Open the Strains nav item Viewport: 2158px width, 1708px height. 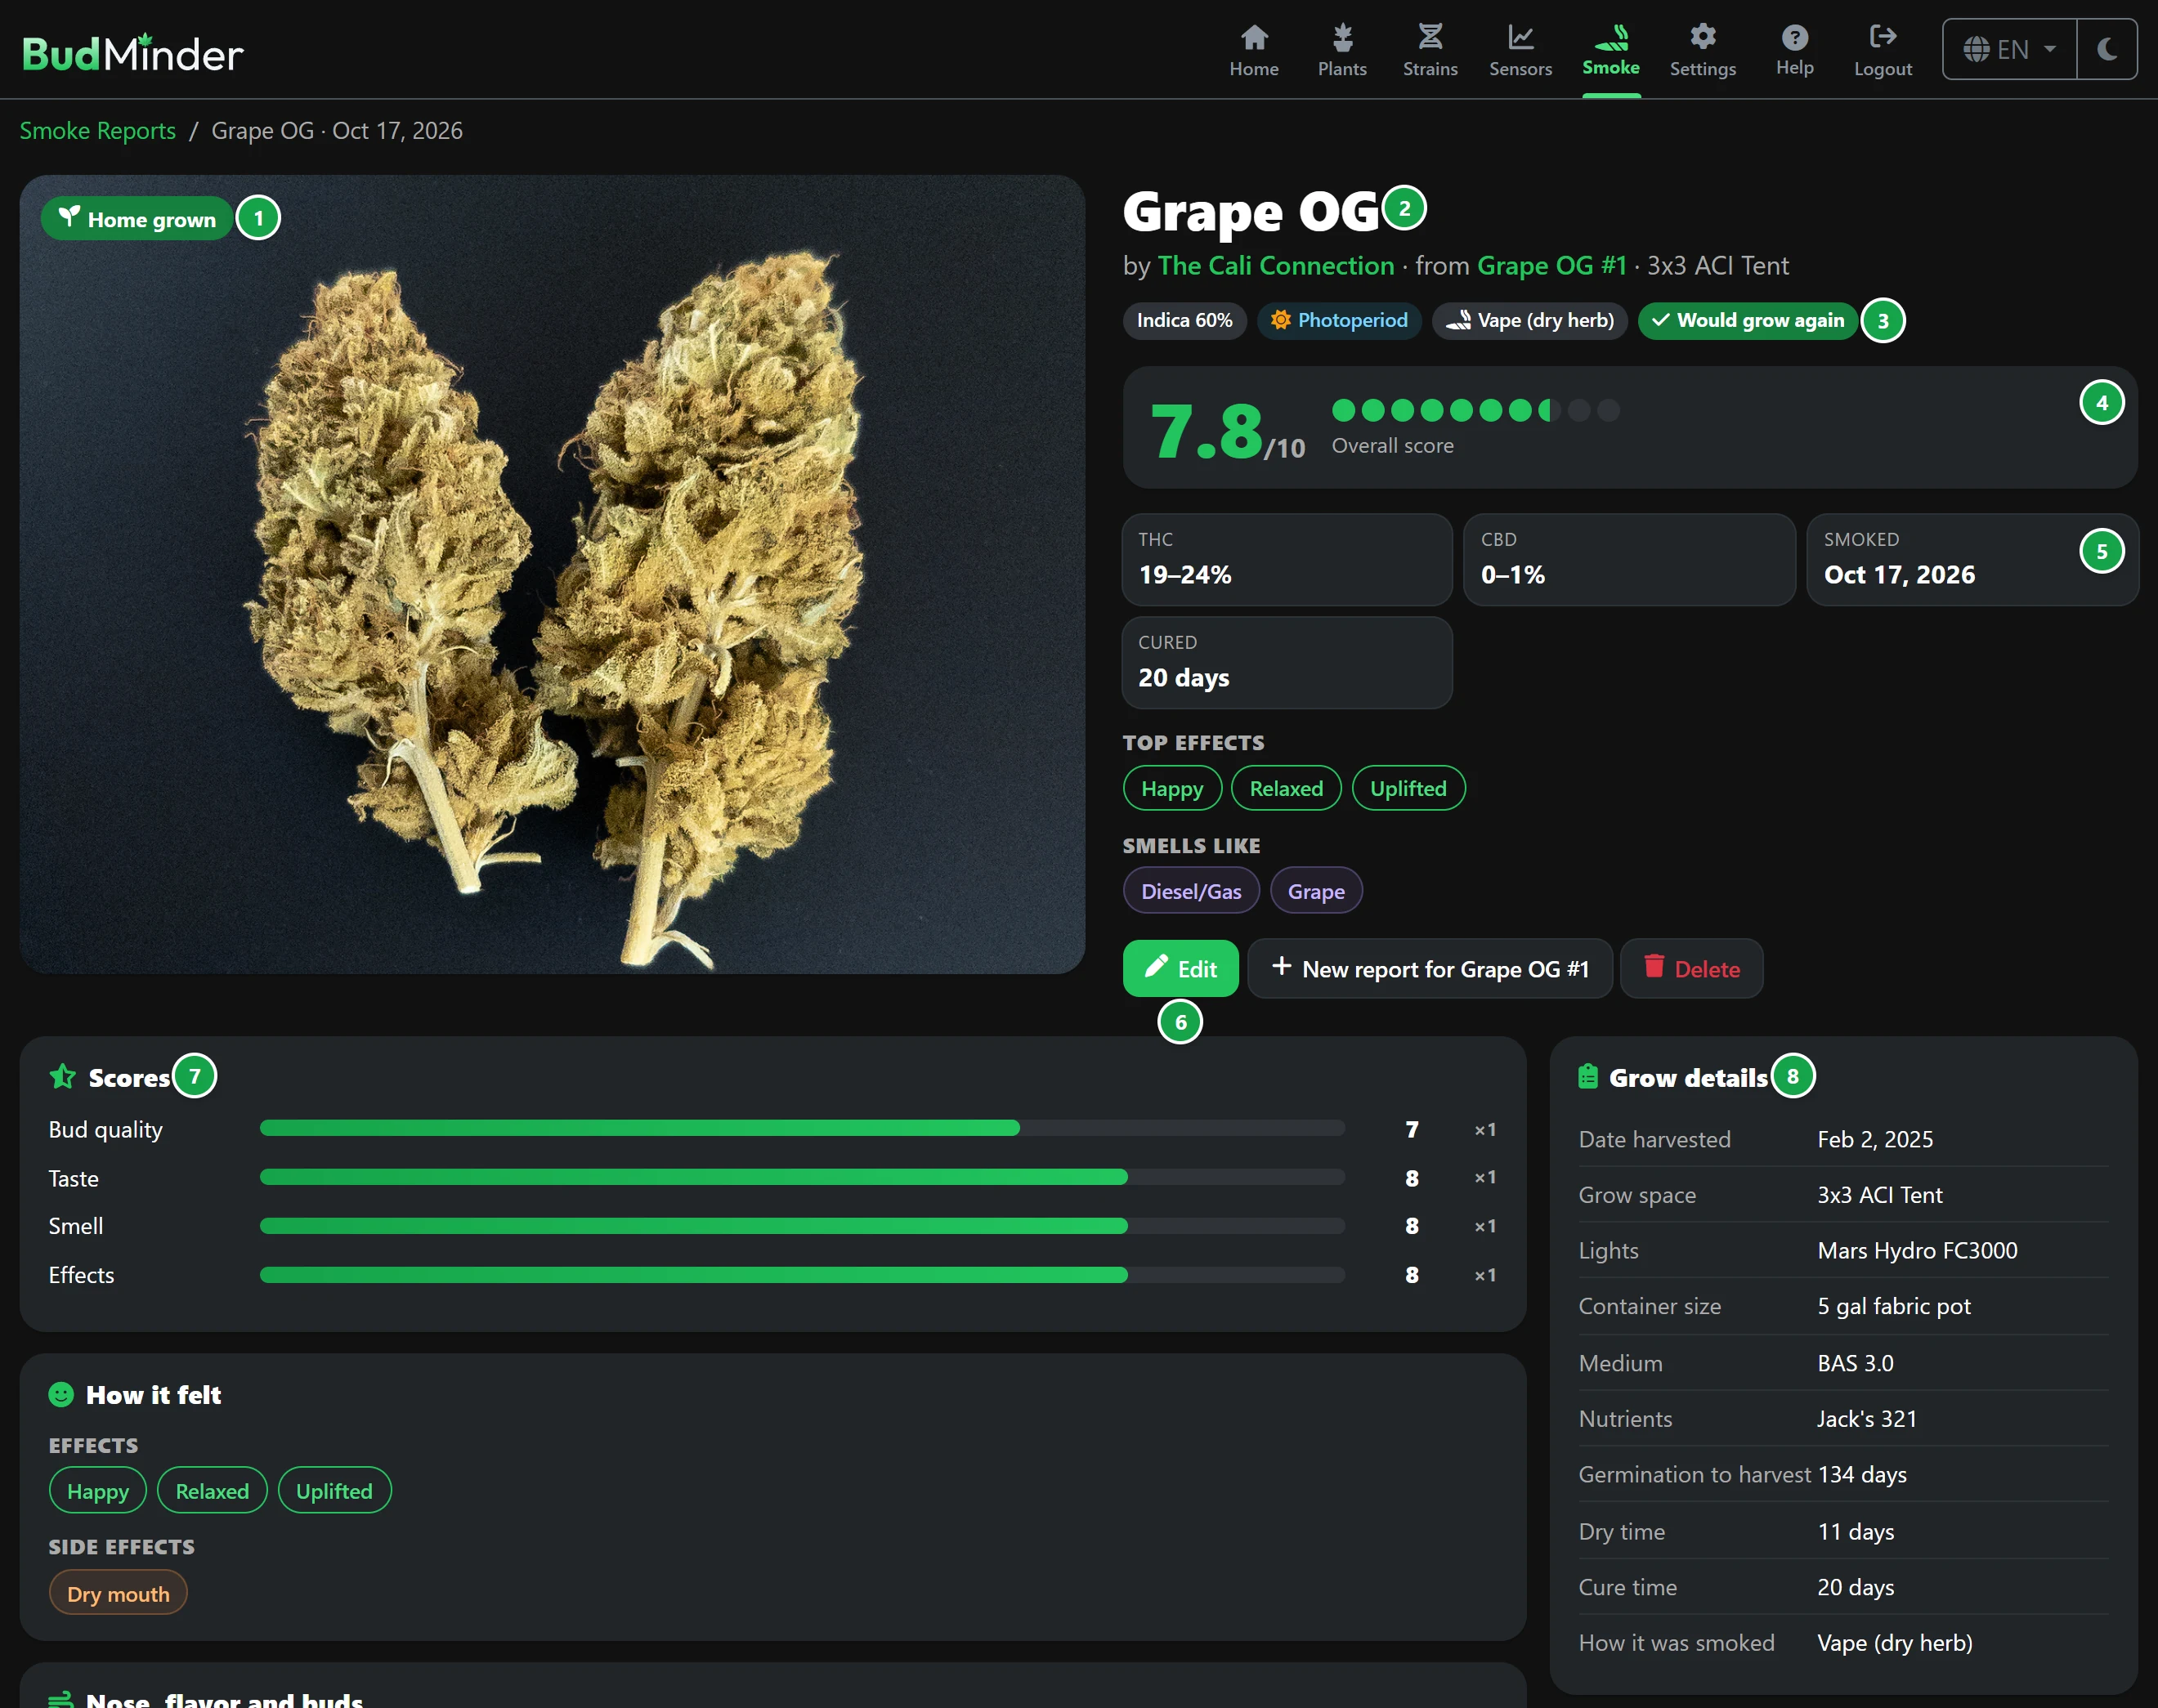pos(1429,50)
